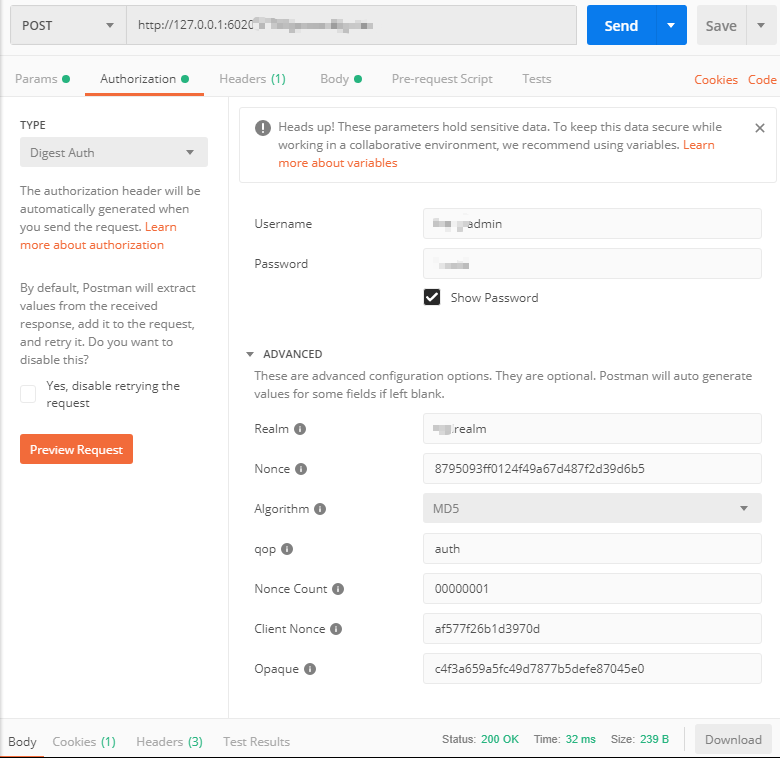Enable the disable retrying the request checkbox

click(x=28, y=394)
